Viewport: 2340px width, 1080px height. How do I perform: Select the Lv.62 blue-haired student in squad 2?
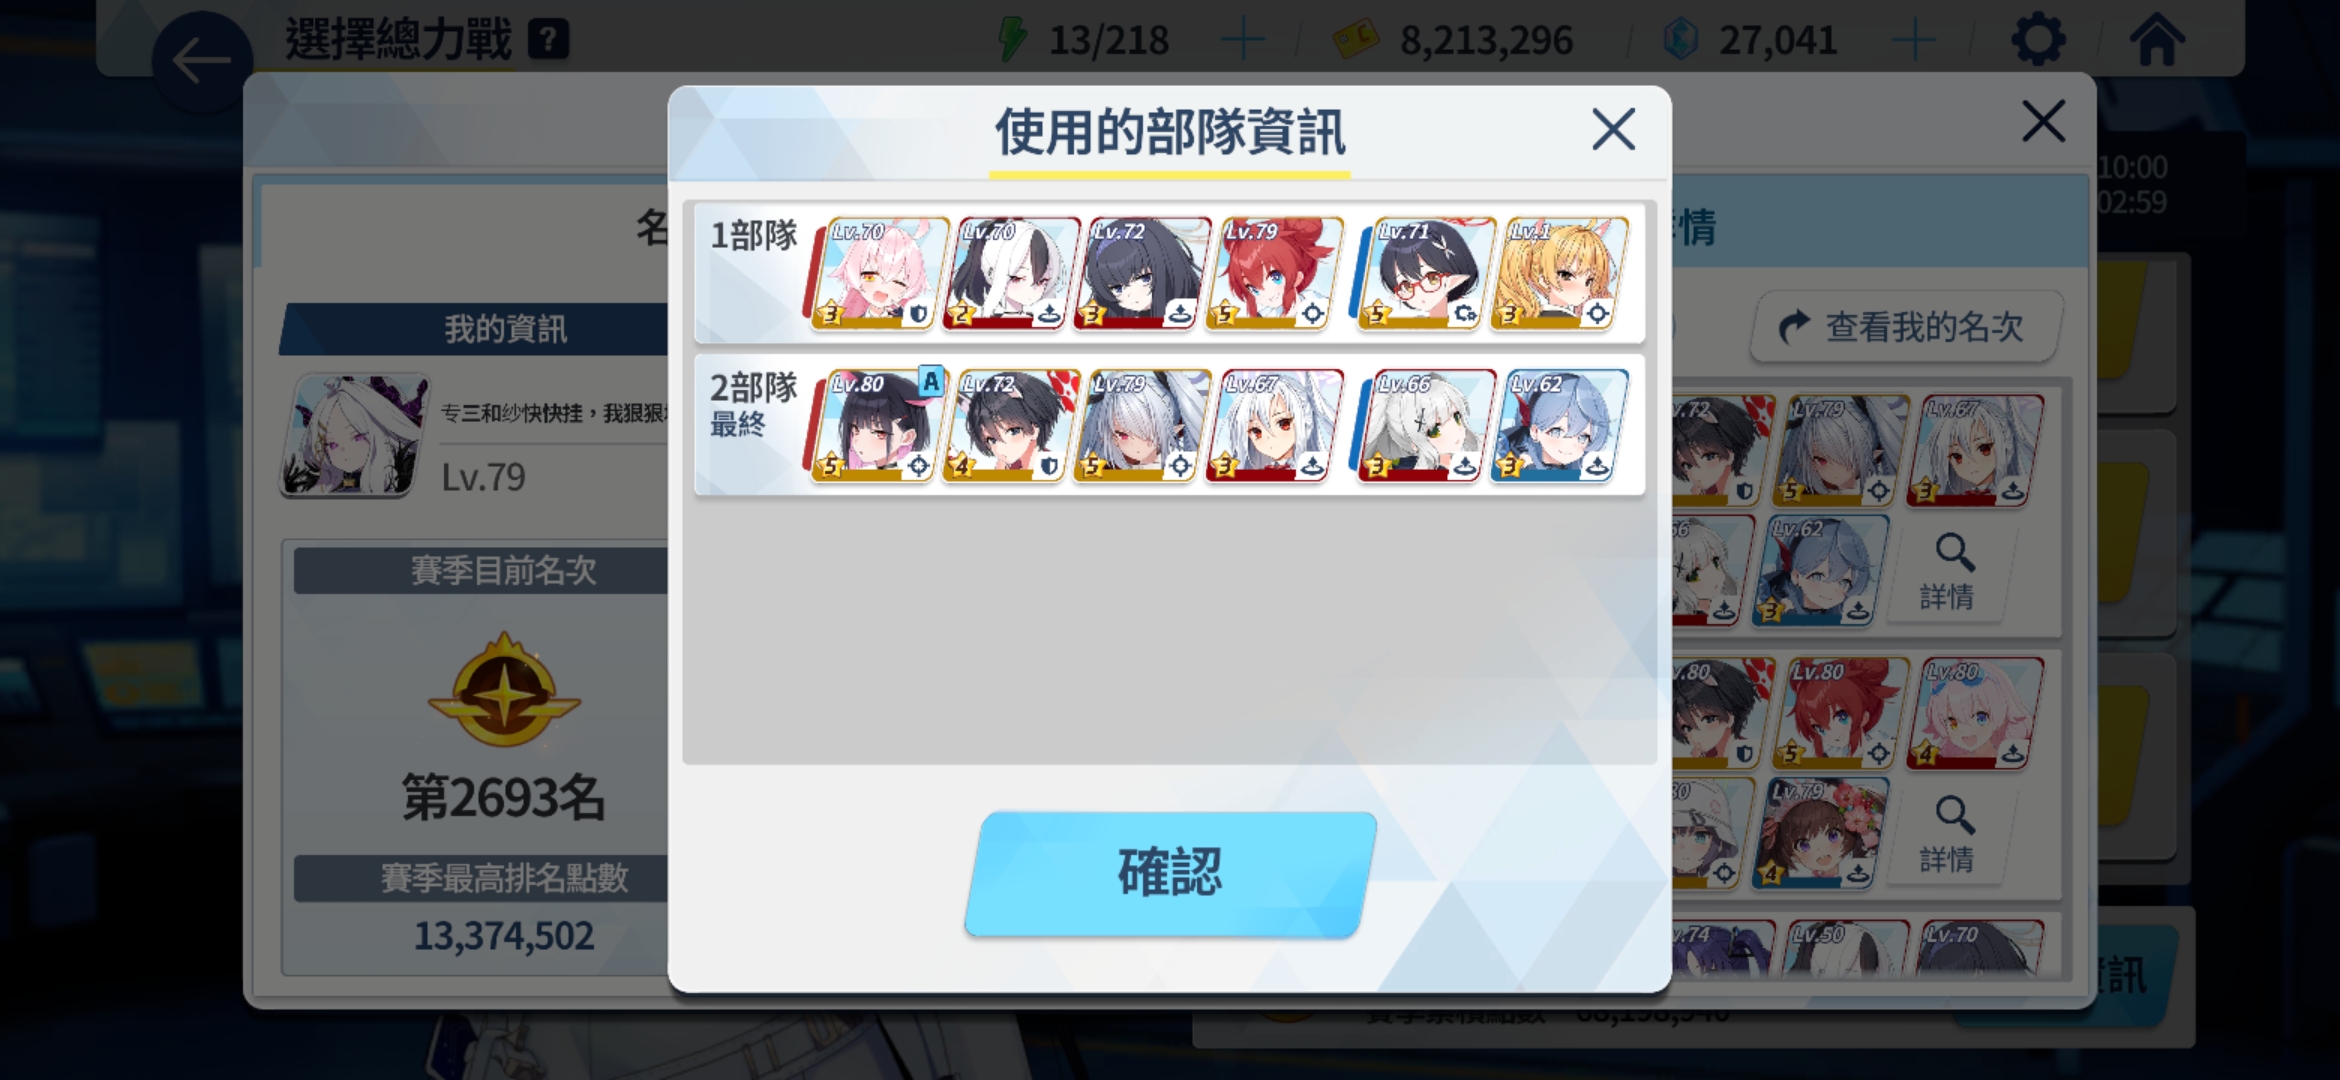click(x=1558, y=426)
